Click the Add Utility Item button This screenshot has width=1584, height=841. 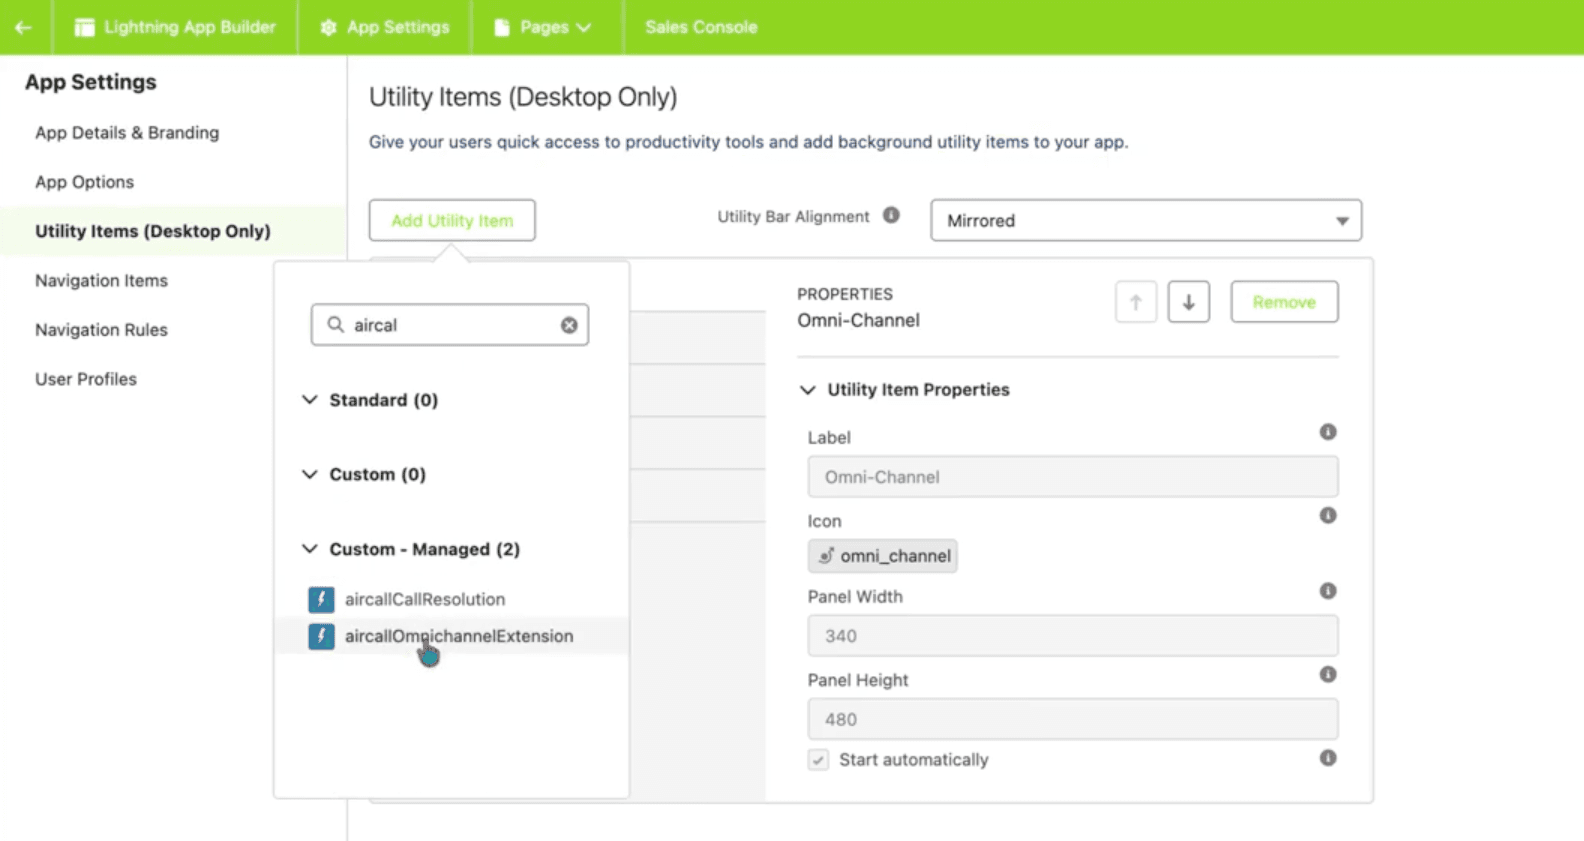coord(452,220)
